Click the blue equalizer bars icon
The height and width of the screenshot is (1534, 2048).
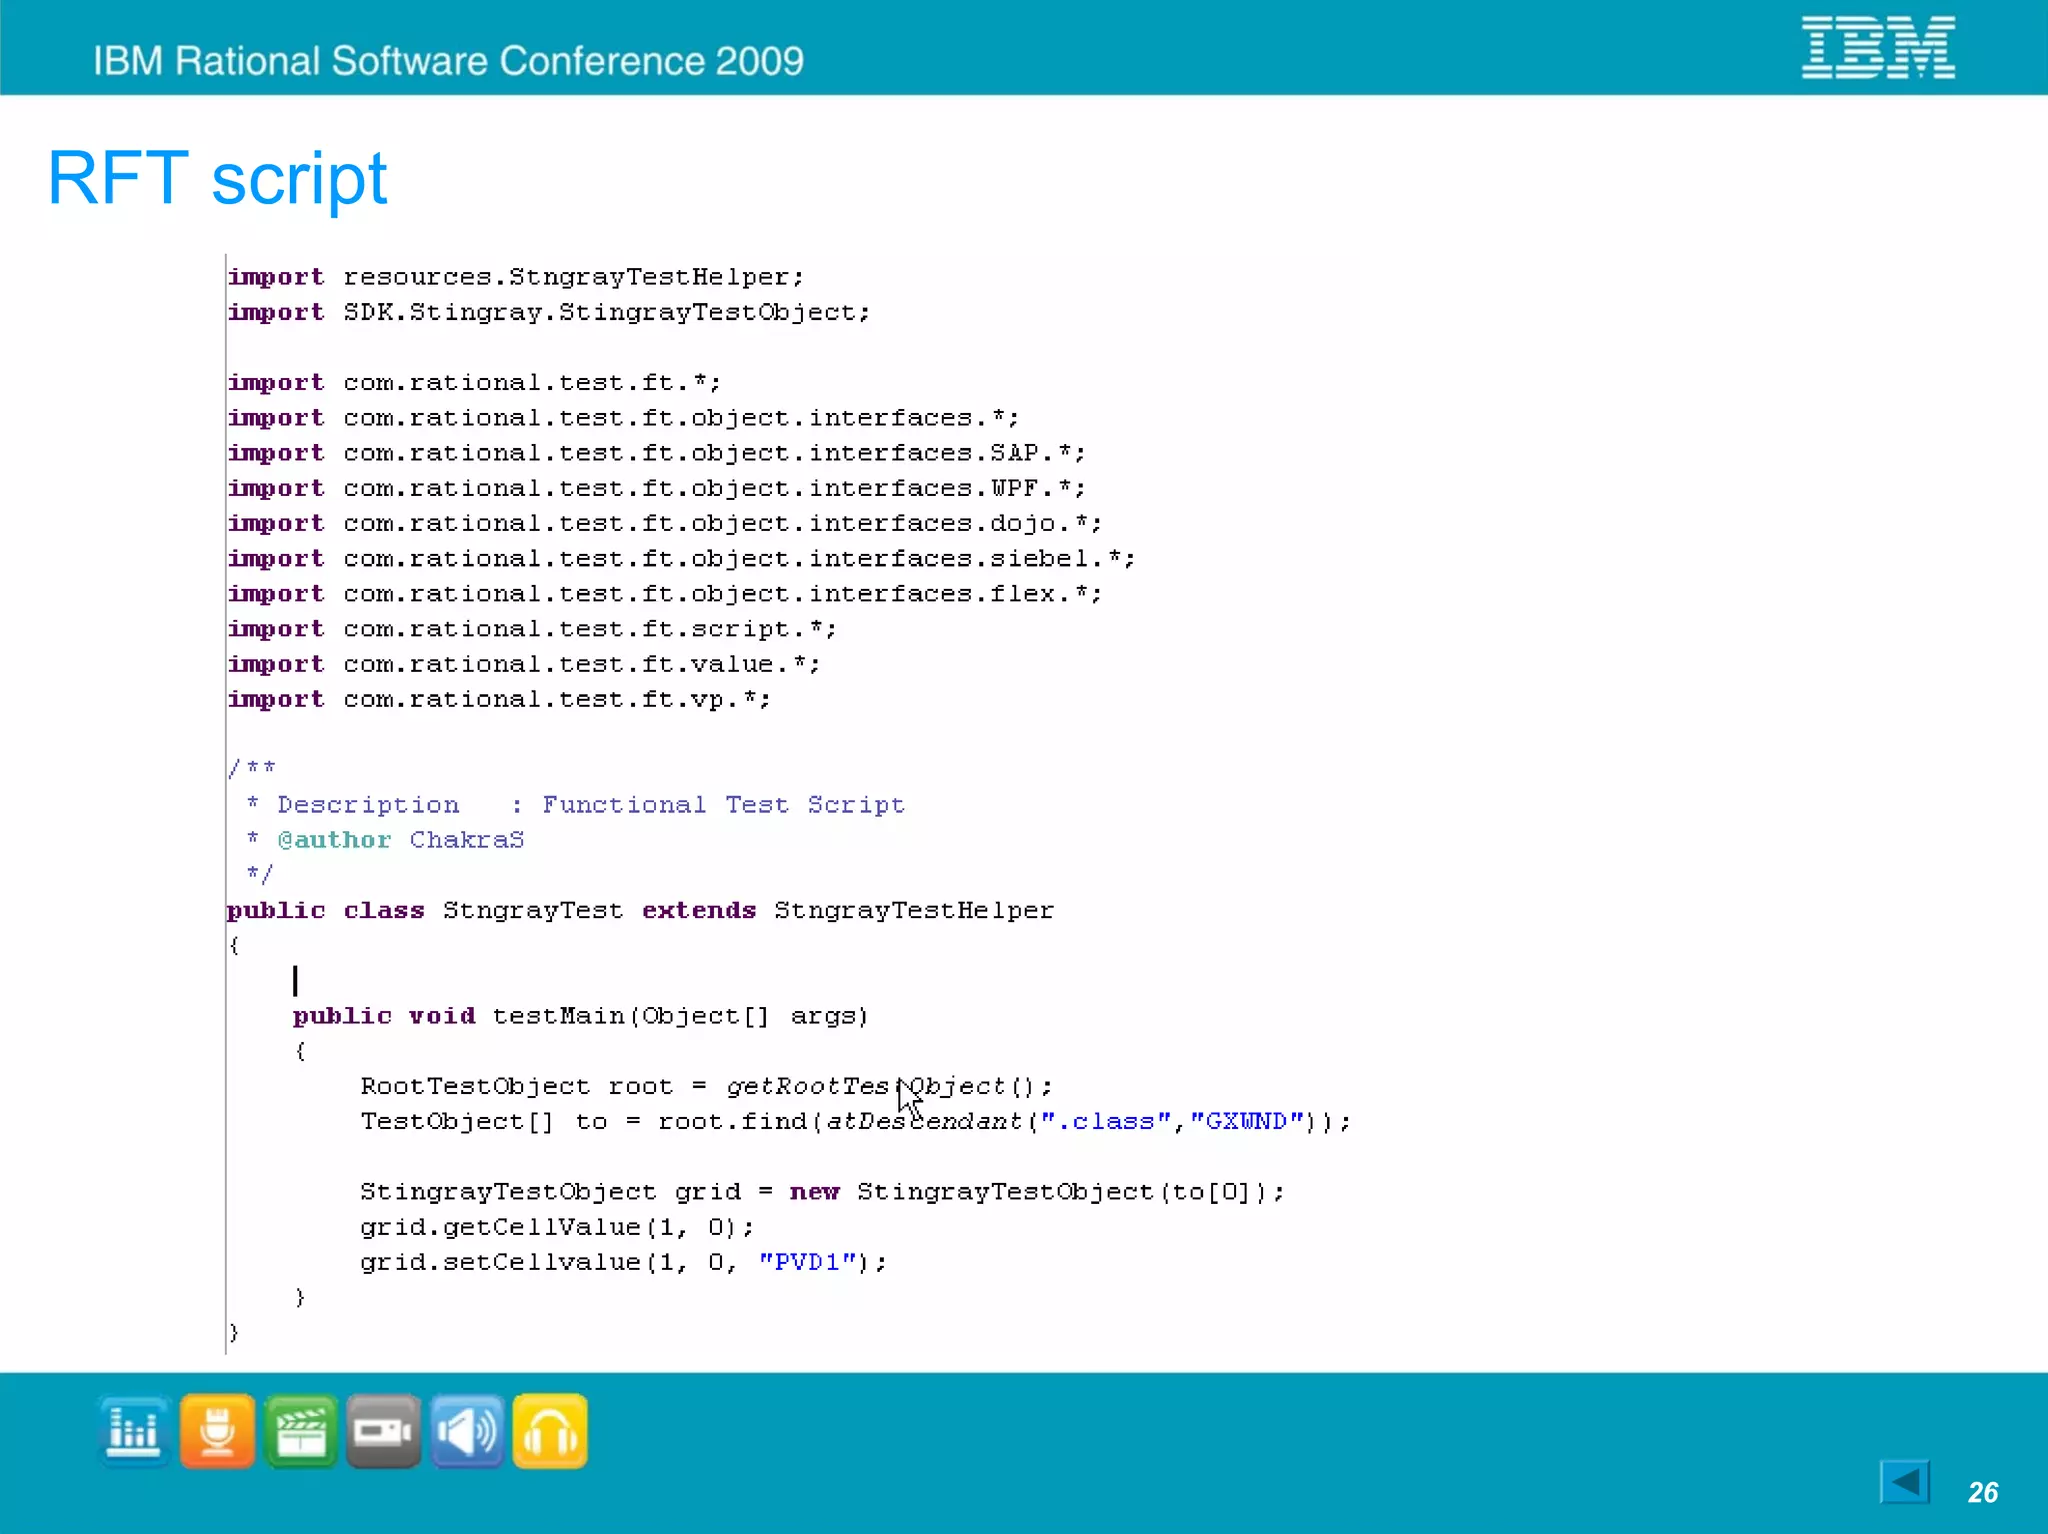pos(134,1431)
